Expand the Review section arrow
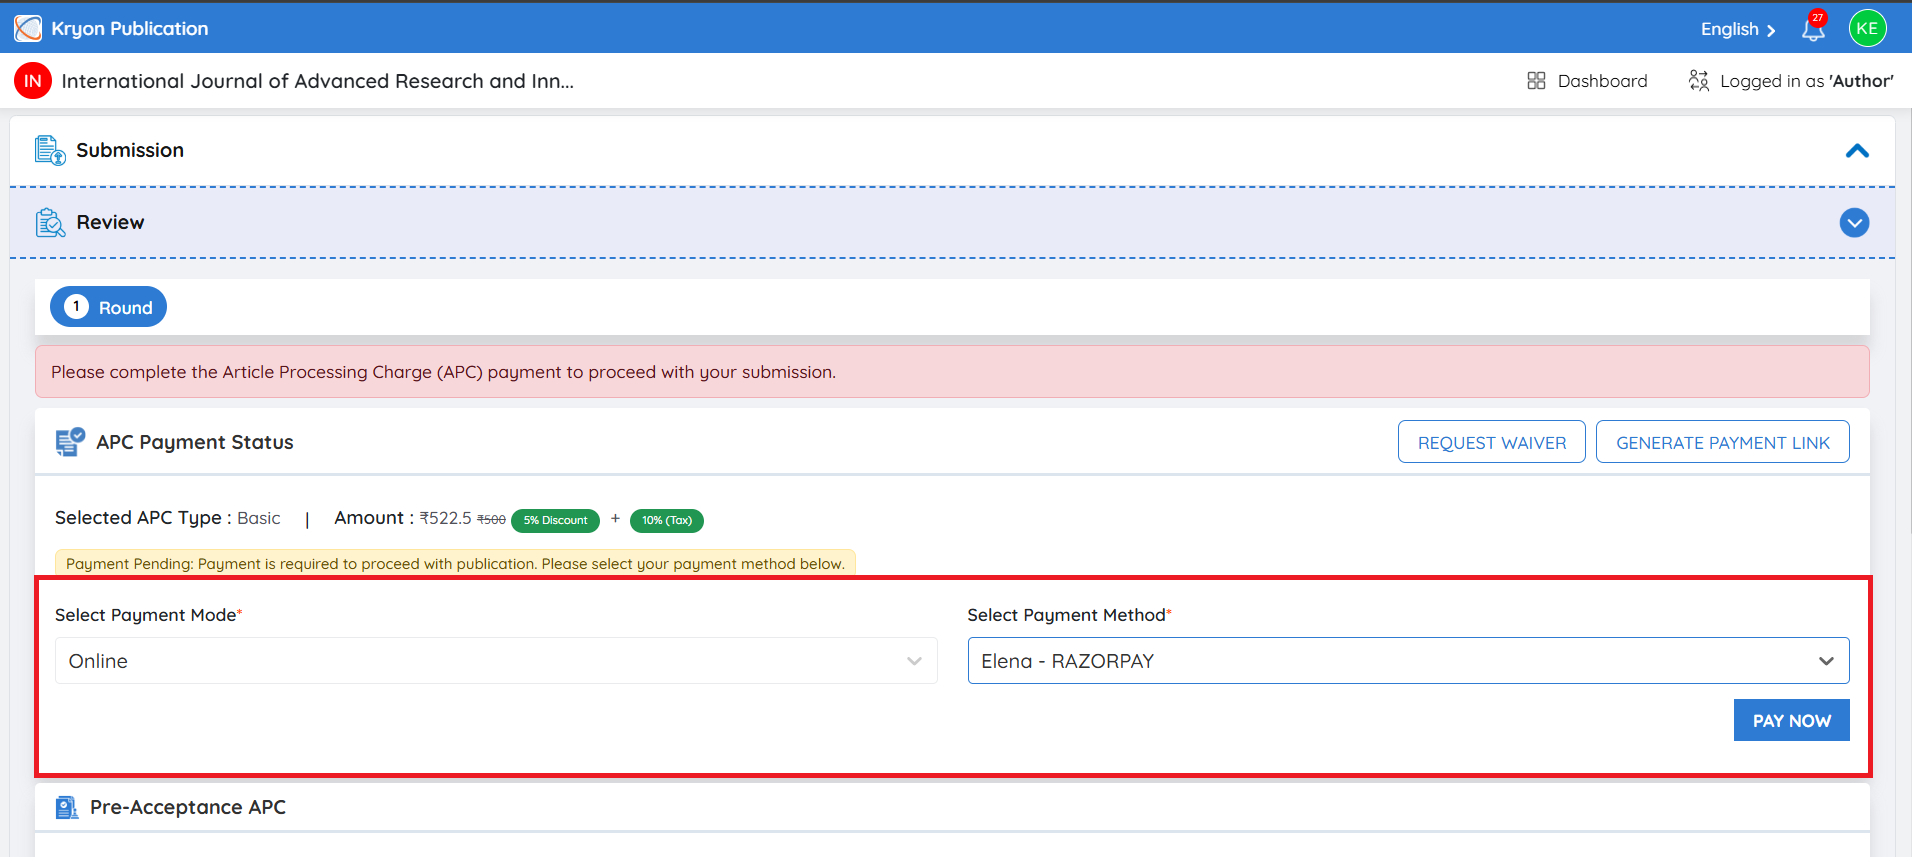The width and height of the screenshot is (1912, 857). pos(1854,222)
